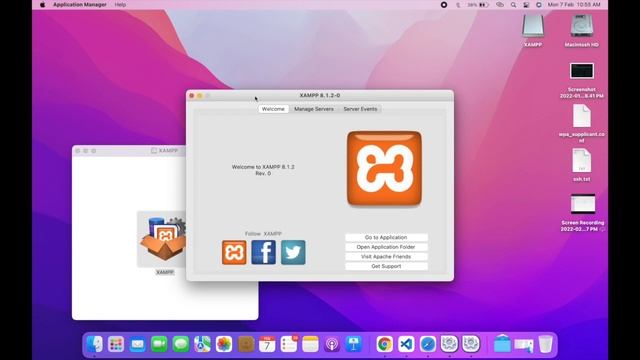Image resolution: width=640 pixels, height=360 pixels.
Task: Open Spotlight search magnifier icon
Action: click(513, 5)
